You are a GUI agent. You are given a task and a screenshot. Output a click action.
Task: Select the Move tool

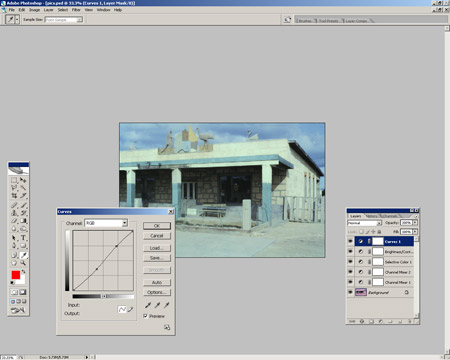[x=23, y=180]
